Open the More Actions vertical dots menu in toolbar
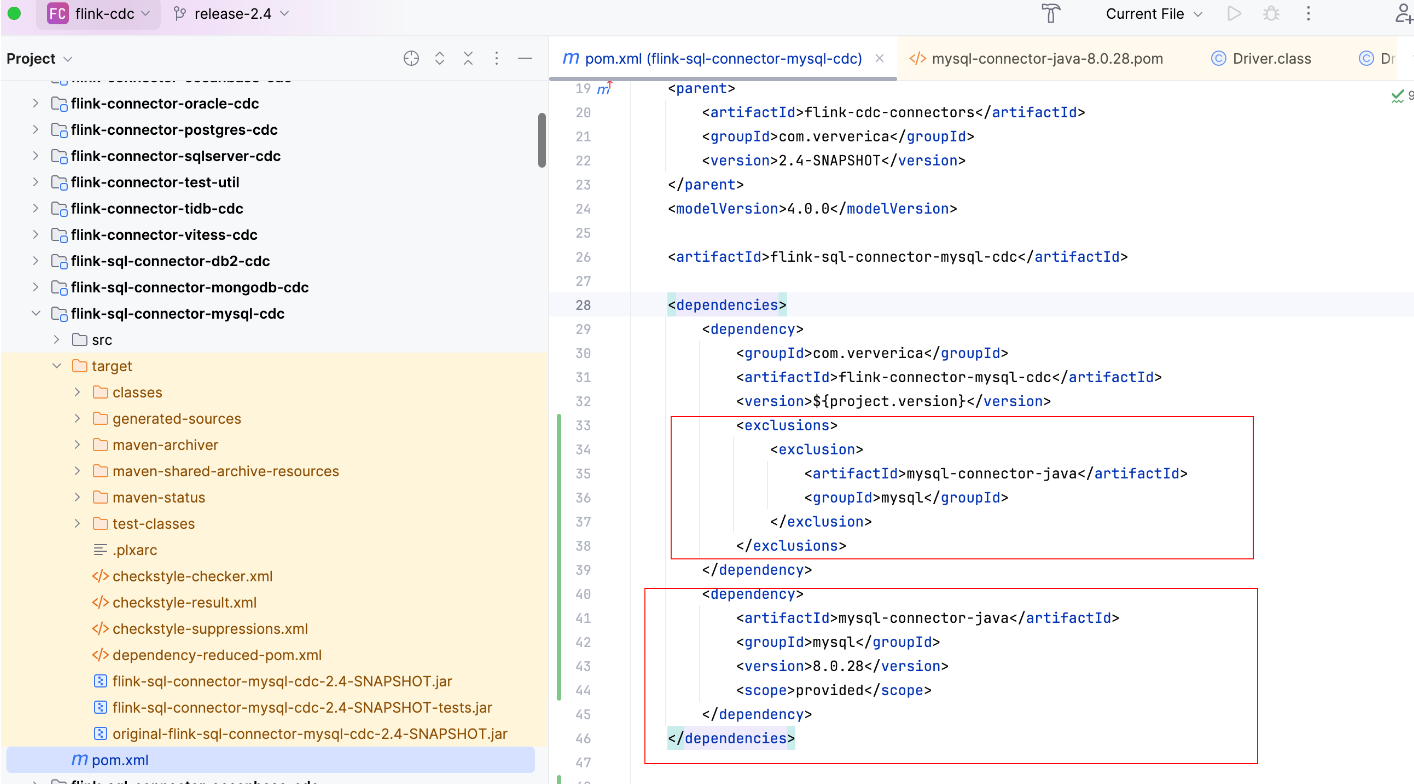This screenshot has height=784, width=1414. pyautogui.click(x=1308, y=14)
